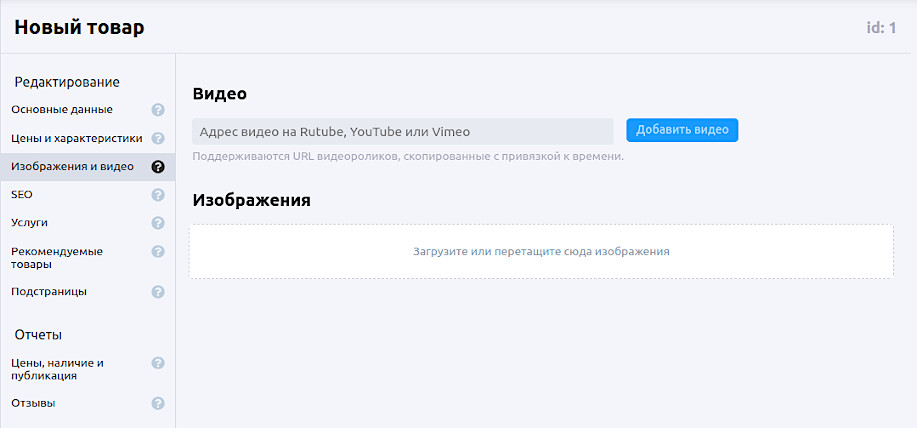Open the SEO settings section
The height and width of the screenshot is (428, 917).
point(22,195)
